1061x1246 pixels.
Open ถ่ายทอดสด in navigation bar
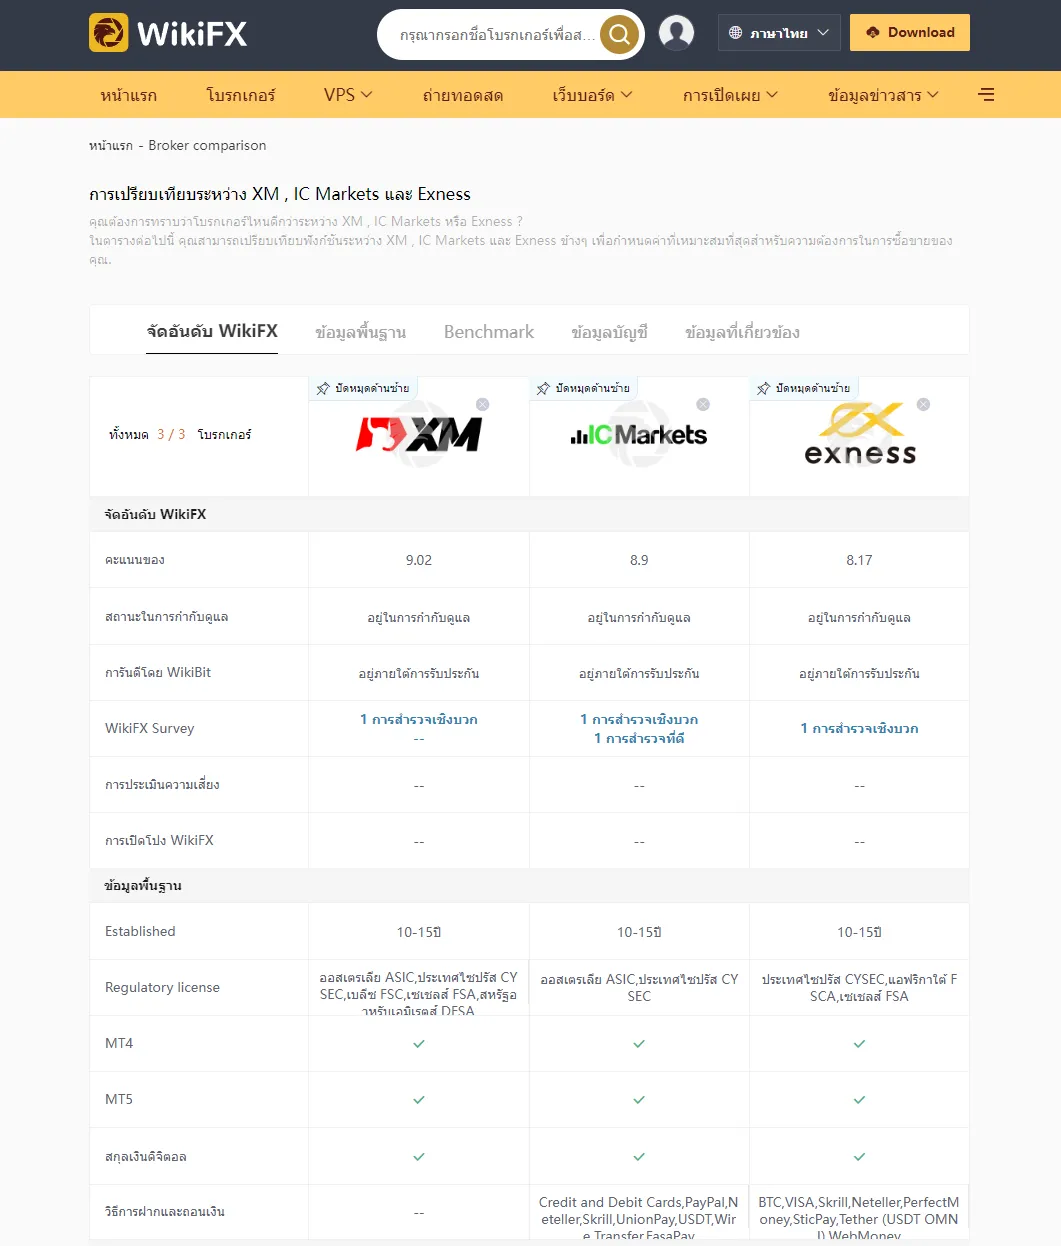463,95
